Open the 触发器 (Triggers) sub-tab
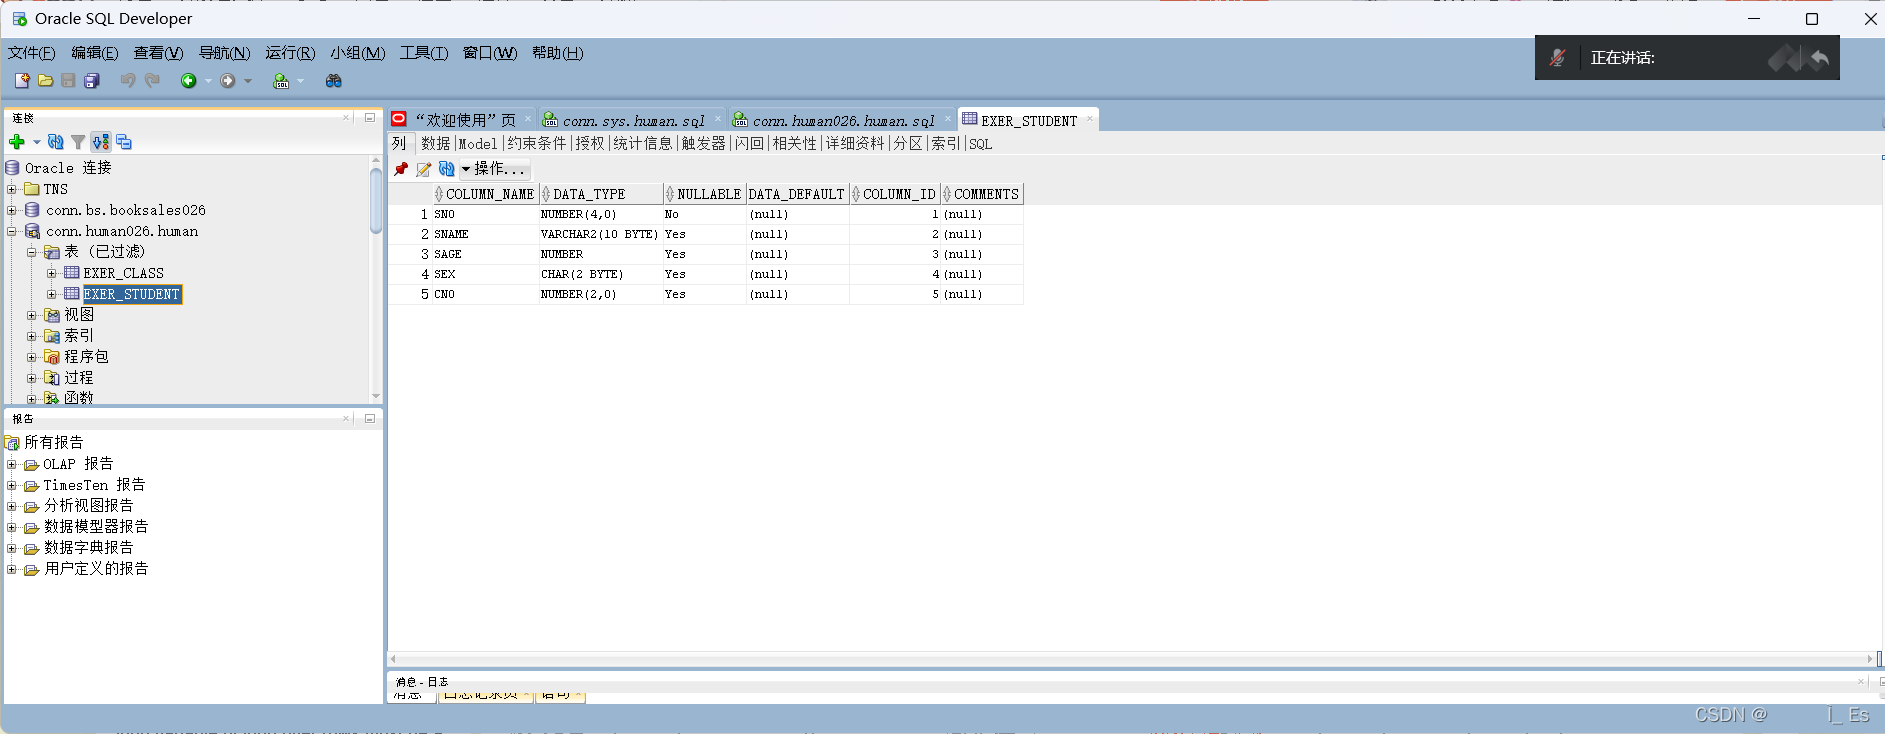Screen dimensions: 1885x734 (703, 143)
